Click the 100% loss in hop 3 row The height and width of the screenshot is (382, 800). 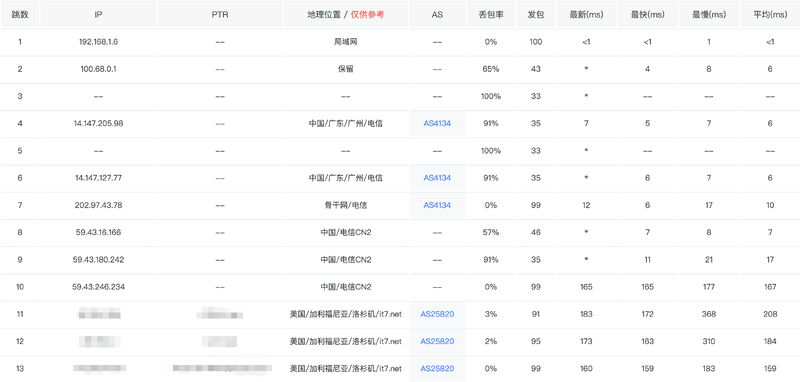pos(491,96)
